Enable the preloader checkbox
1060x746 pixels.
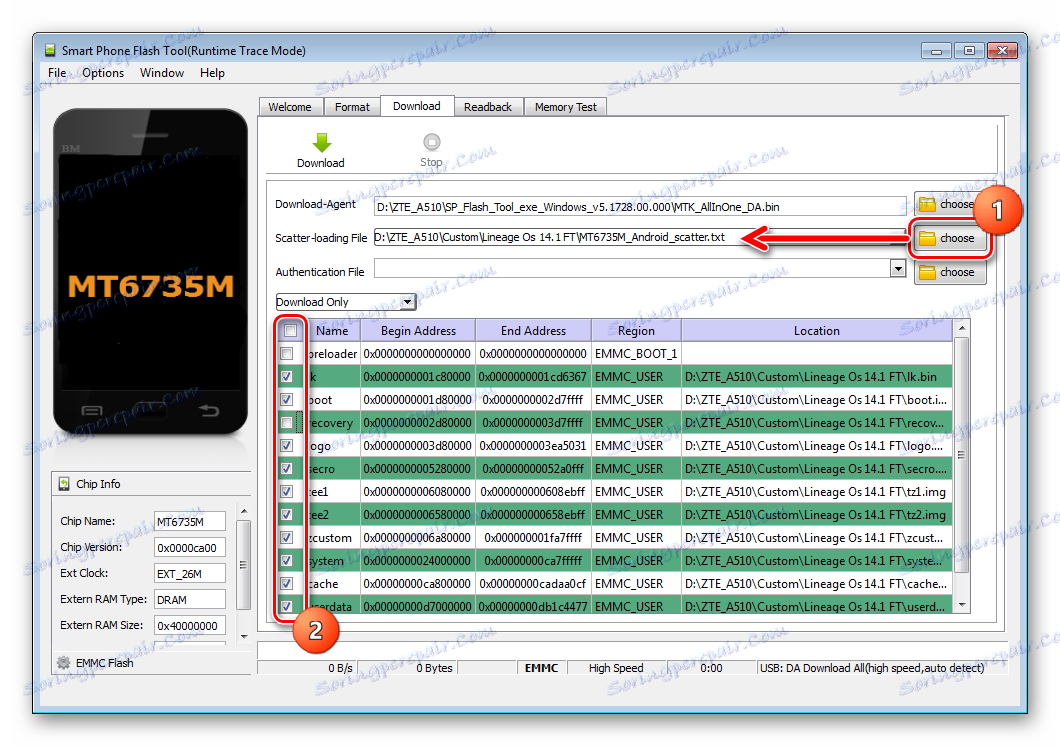tap(287, 353)
